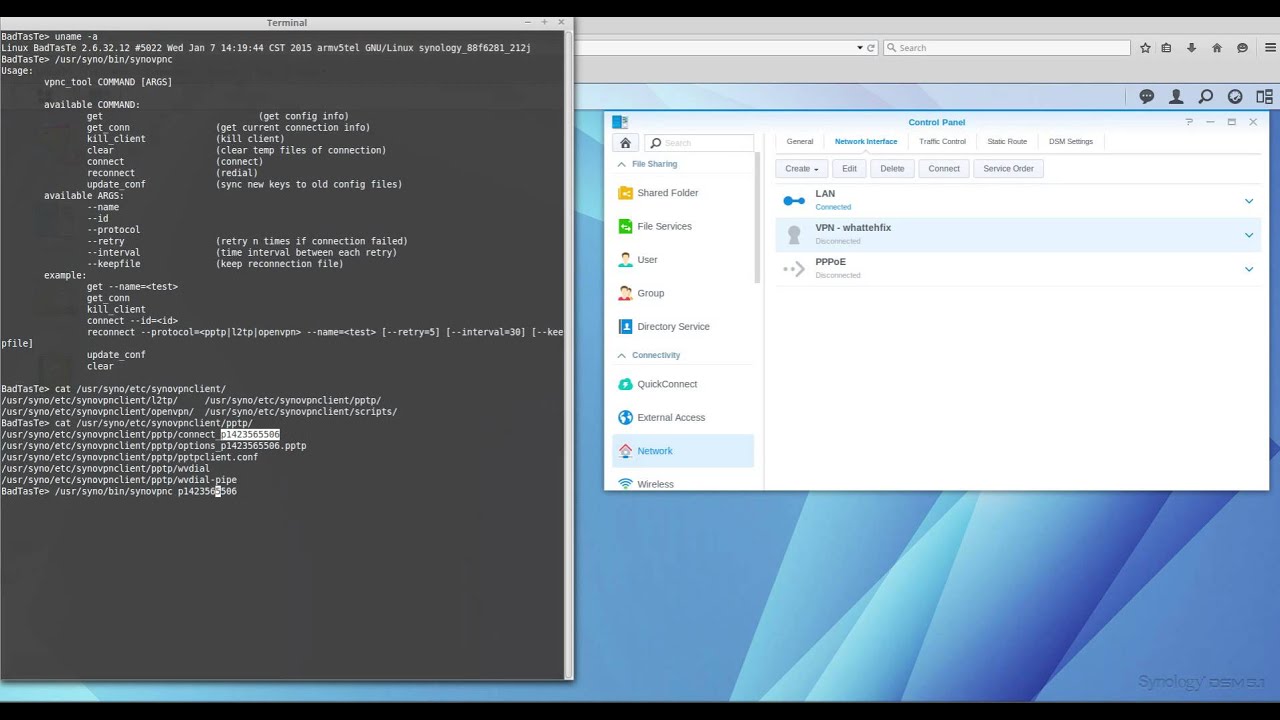This screenshot has height=720, width=1280.
Task: Expand the VPN - whattehfix details
Action: (1249, 235)
